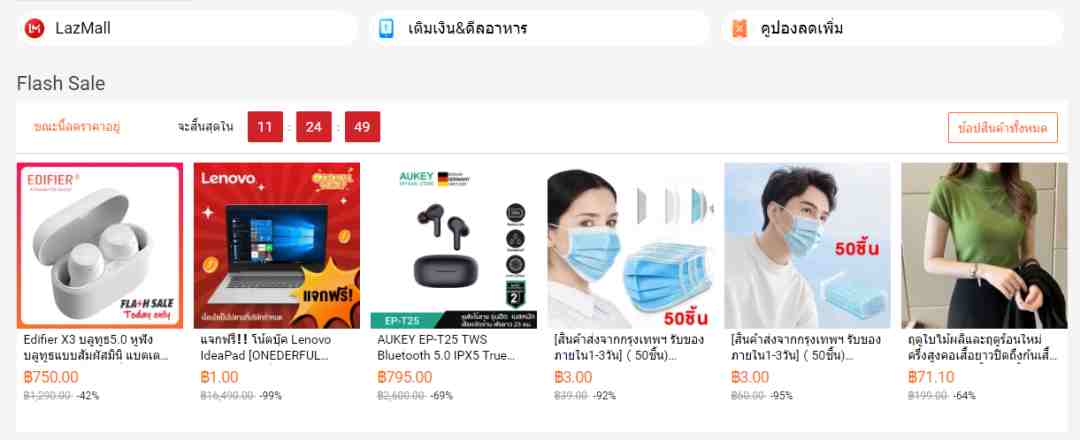This screenshot has width=1080, height=440.
Task: Open the Edifier X3 earbuds image
Action: coord(100,245)
